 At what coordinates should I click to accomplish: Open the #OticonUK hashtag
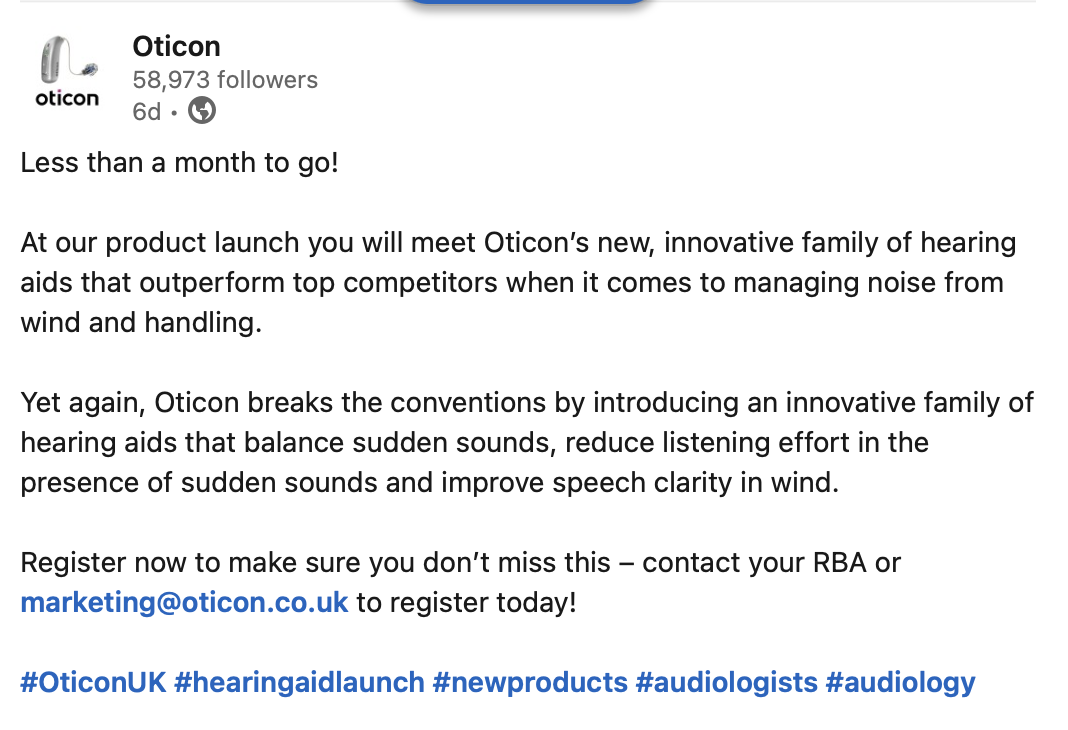point(93,682)
